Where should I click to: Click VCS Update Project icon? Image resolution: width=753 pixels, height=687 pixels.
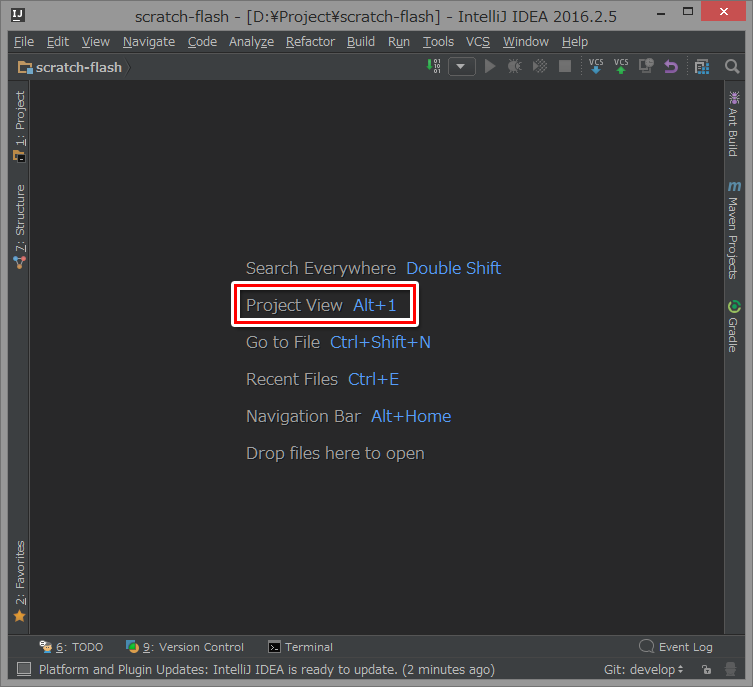click(596, 66)
